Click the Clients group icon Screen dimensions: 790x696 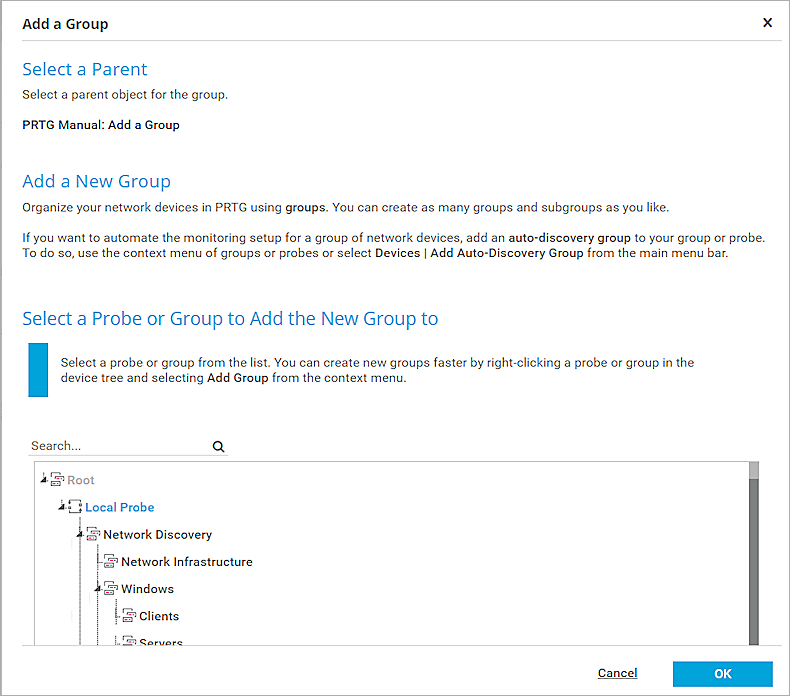[x=129, y=616]
